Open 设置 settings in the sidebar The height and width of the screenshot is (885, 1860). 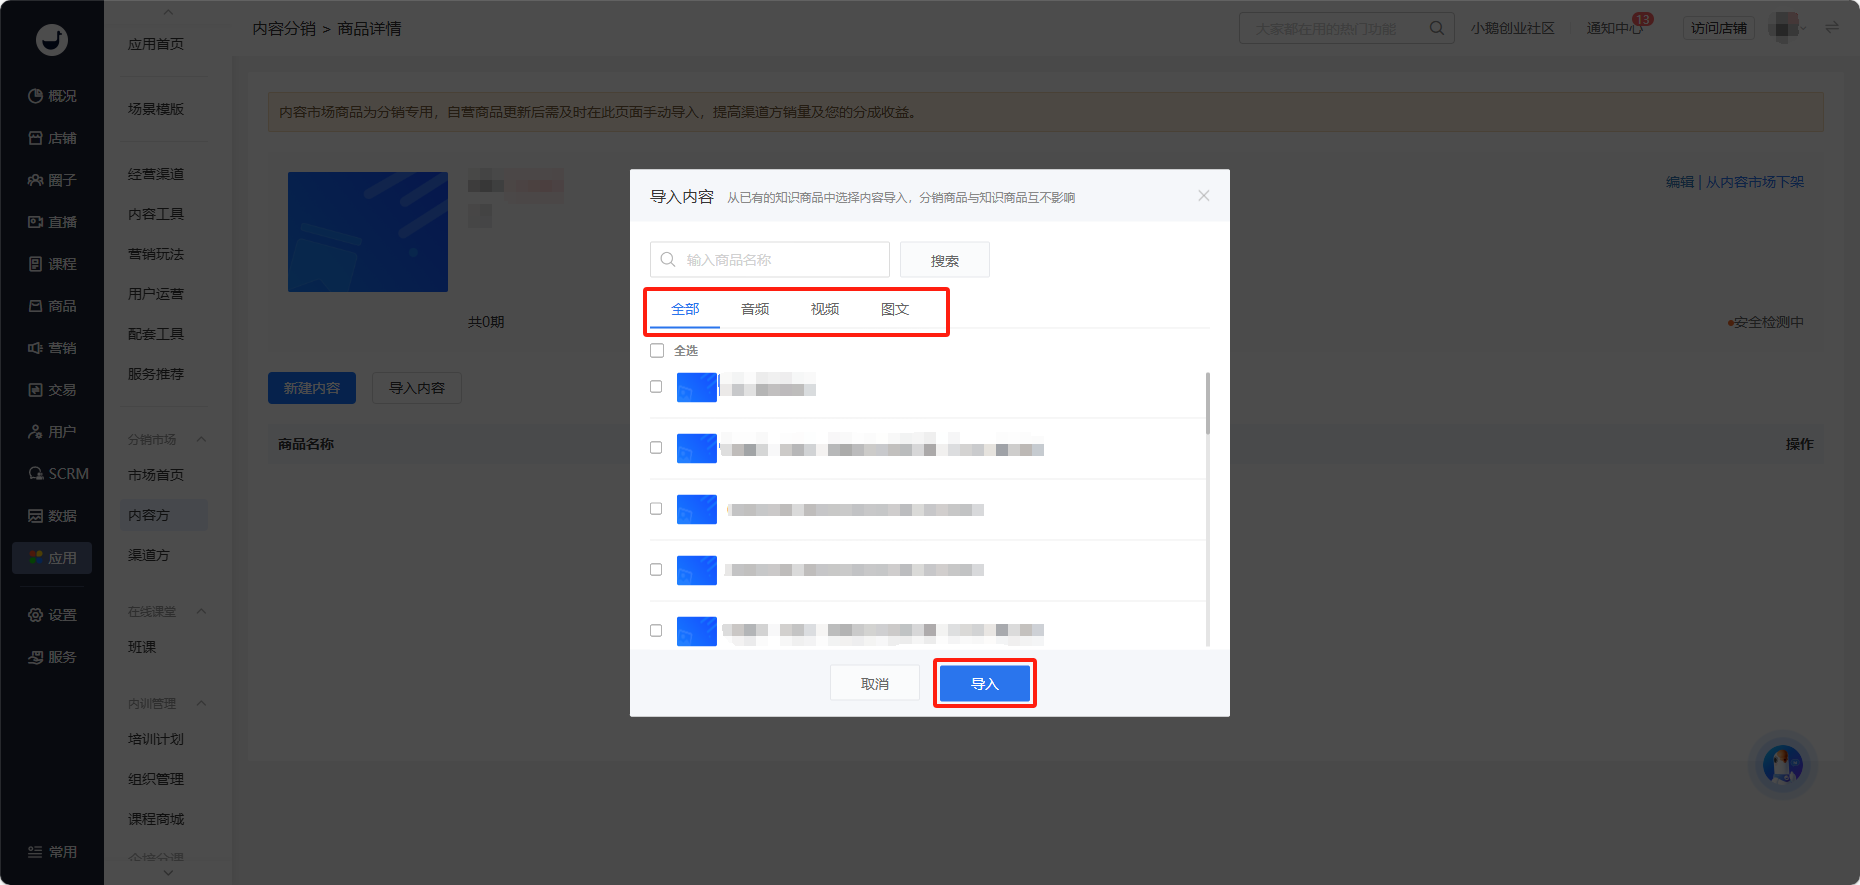pos(52,615)
